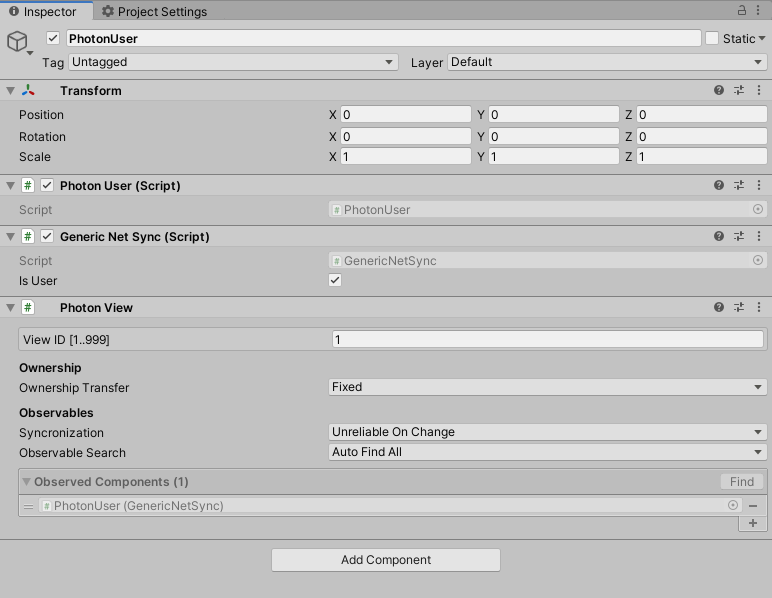Add observed component with plus button
The image size is (772, 598).
point(753,523)
